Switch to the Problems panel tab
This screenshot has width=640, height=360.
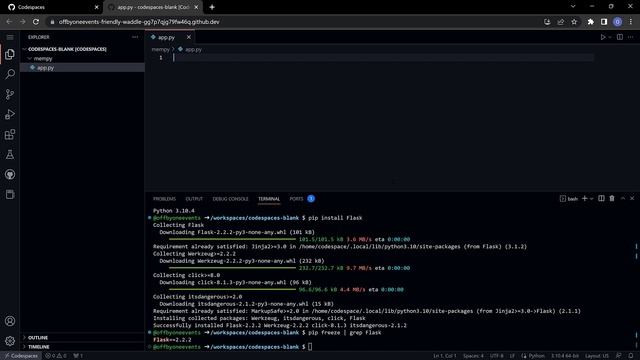pyautogui.click(x=164, y=199)
